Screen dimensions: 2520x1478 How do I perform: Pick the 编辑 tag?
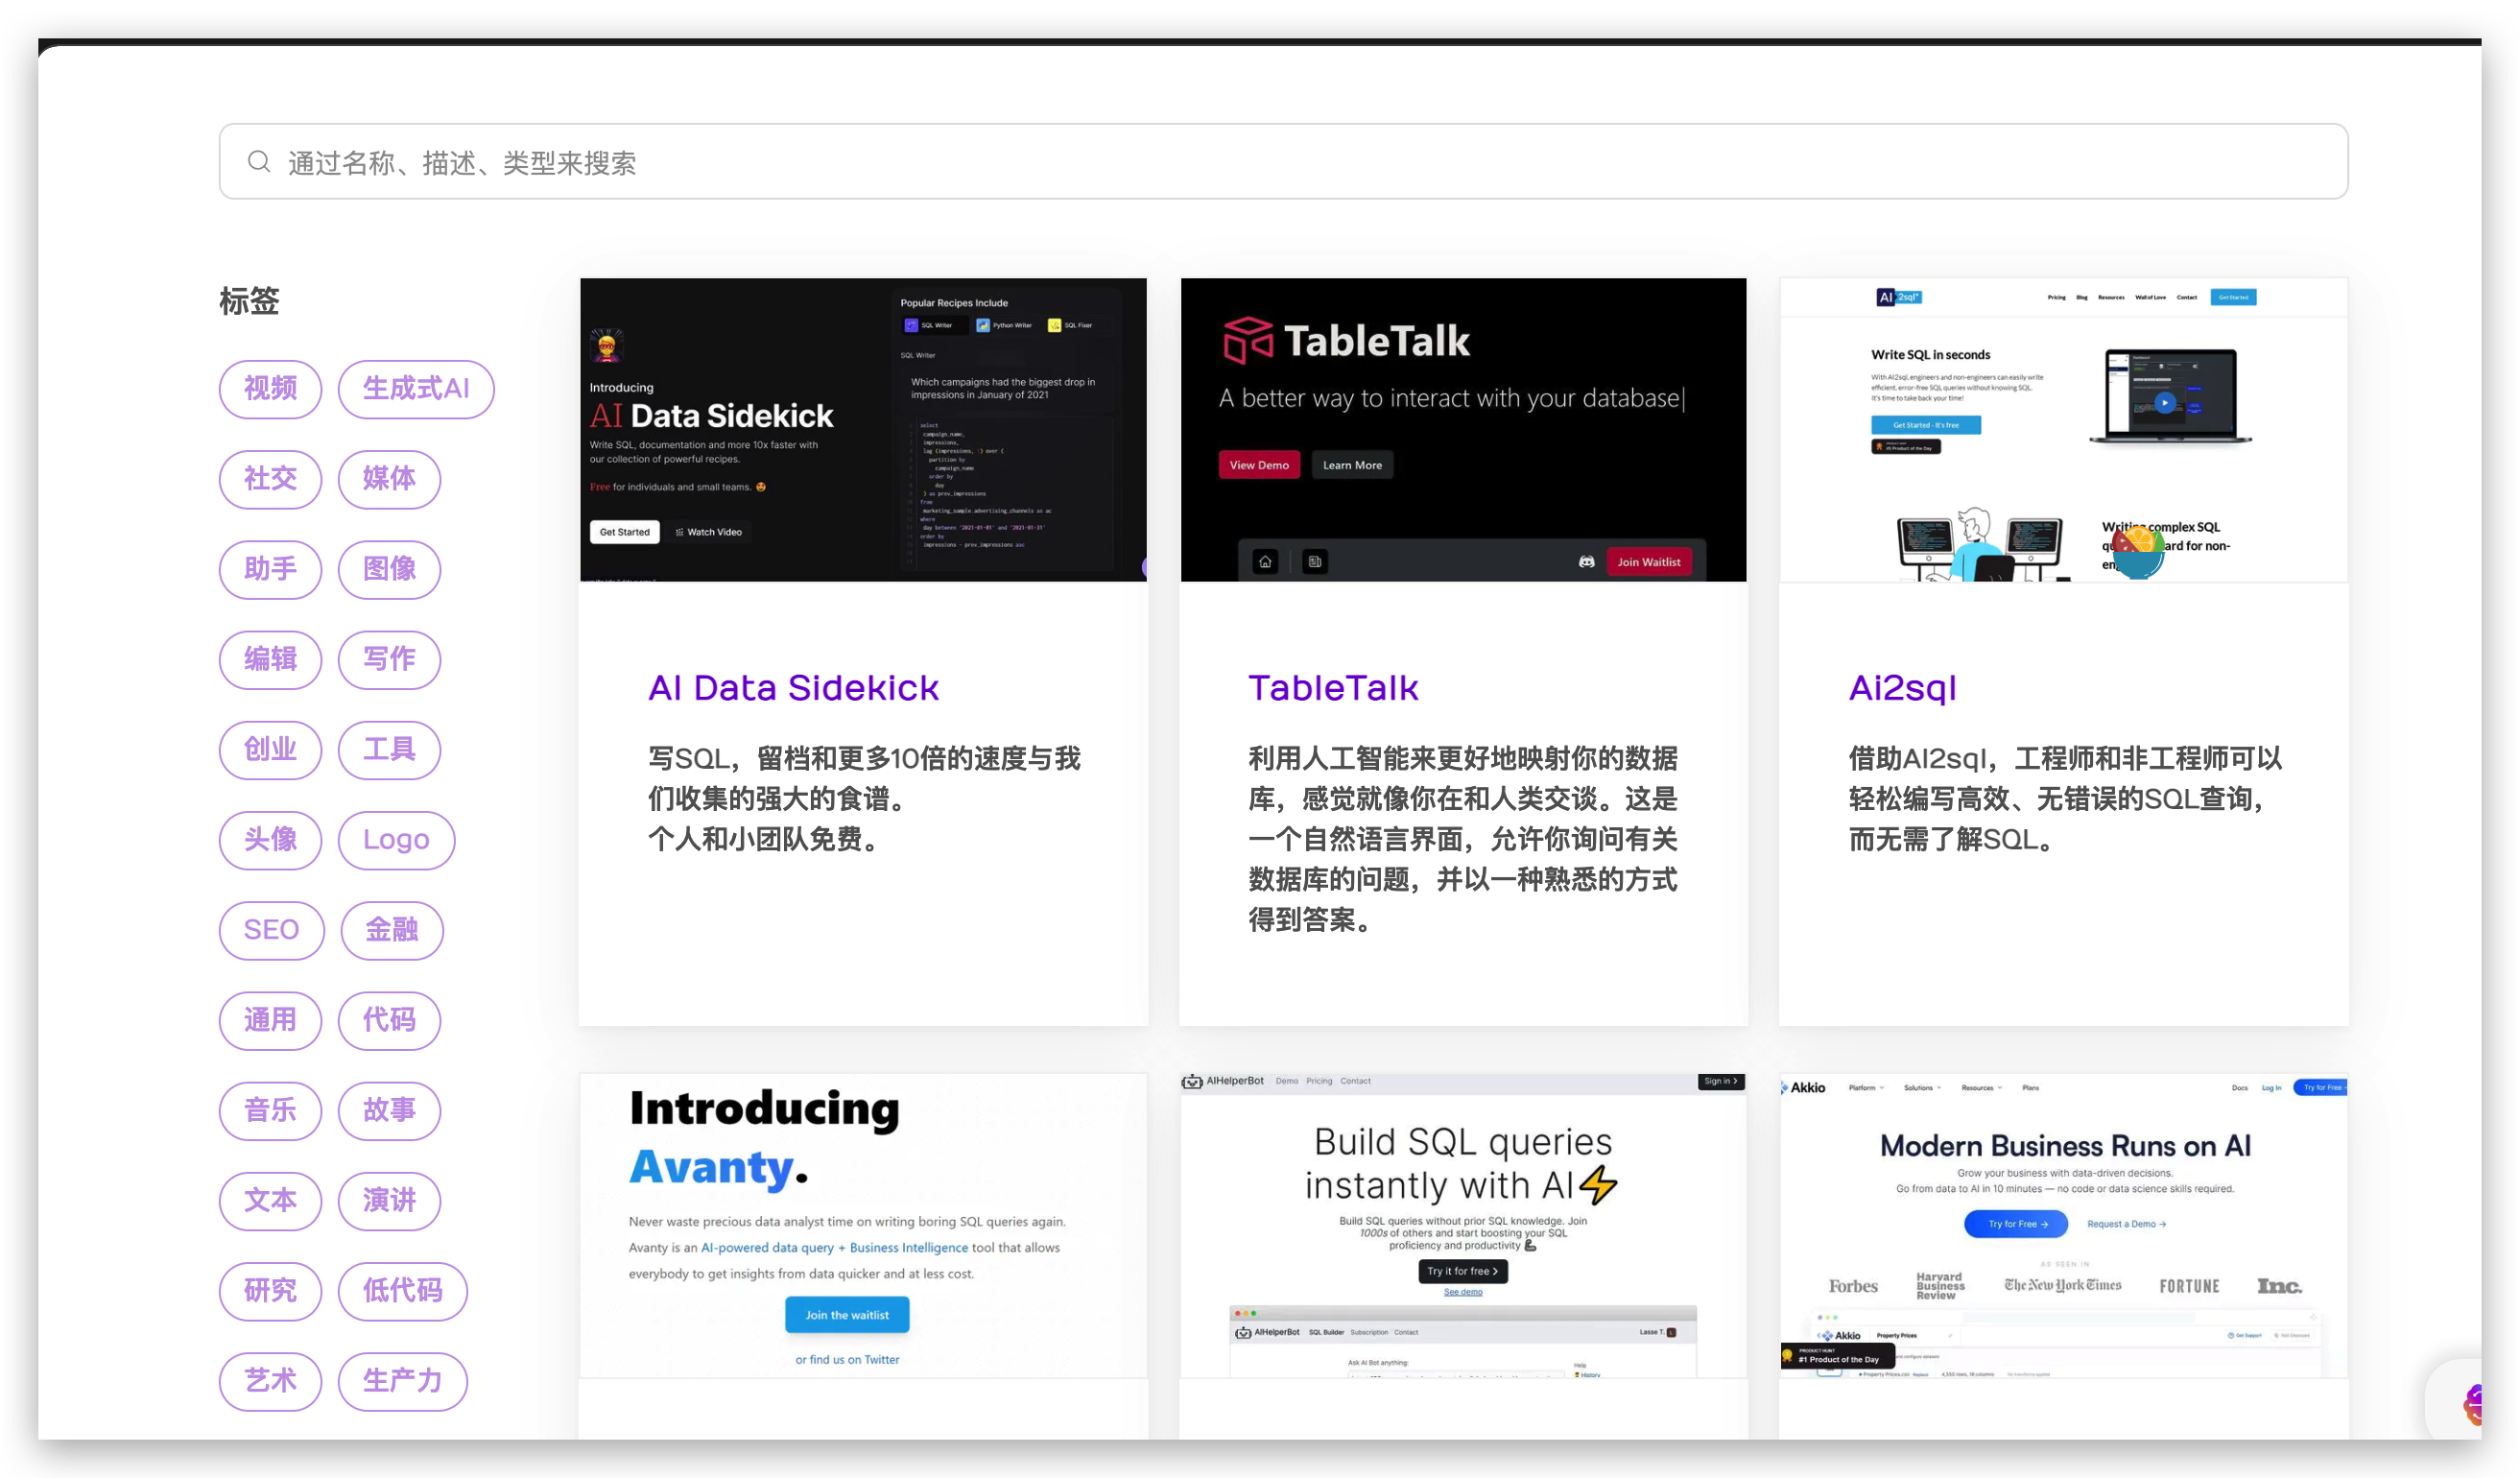(x=270, y=659)
